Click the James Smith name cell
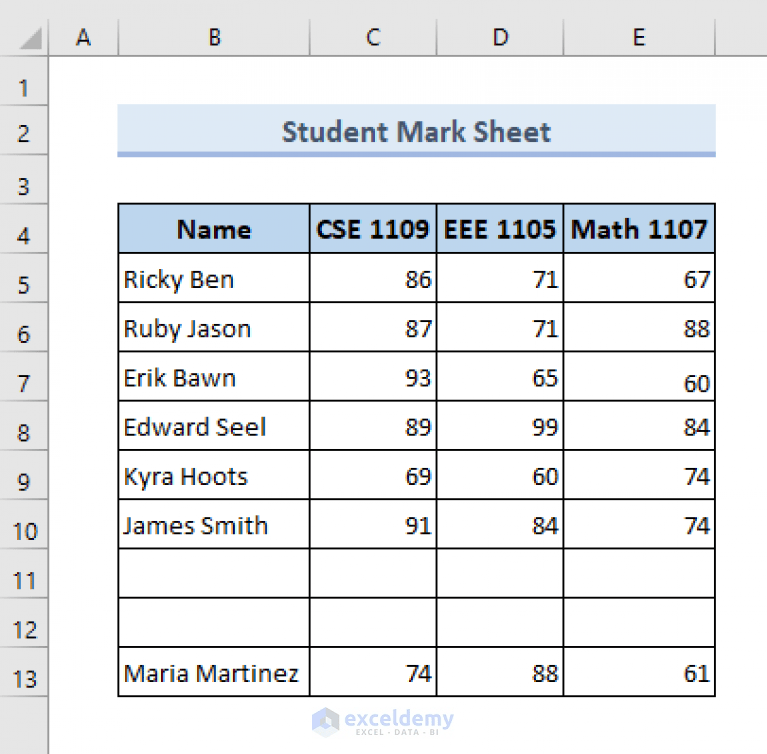The image size is (767, 754). 214,524
